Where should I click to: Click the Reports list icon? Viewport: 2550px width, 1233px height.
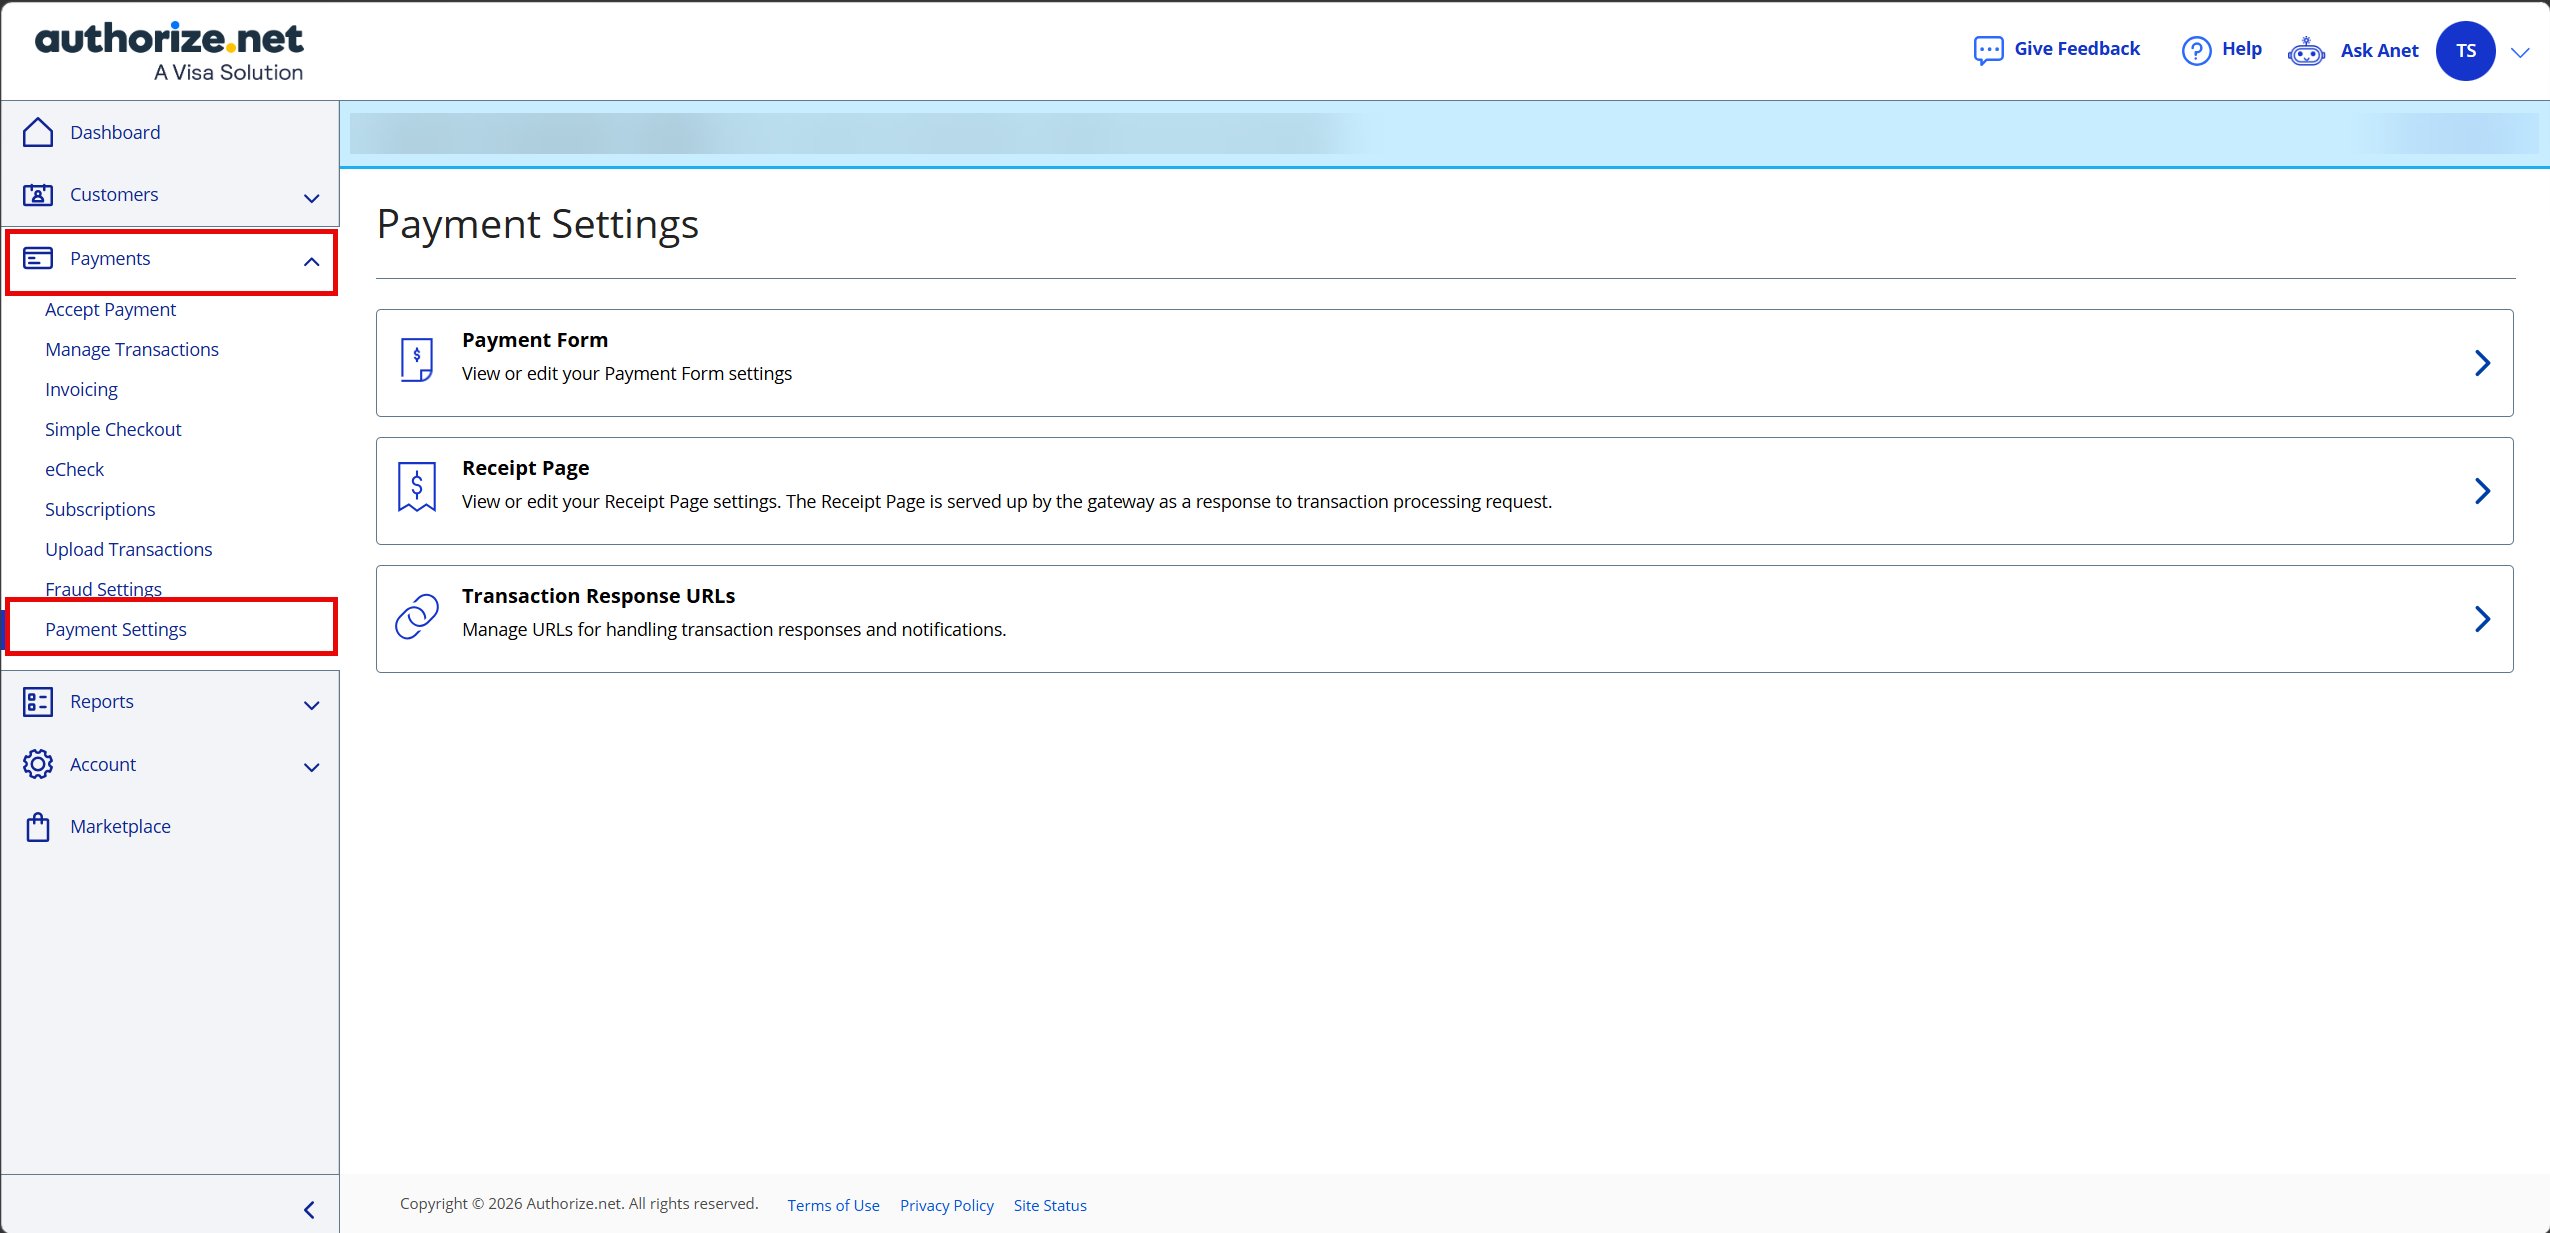[x=38, y=702]
